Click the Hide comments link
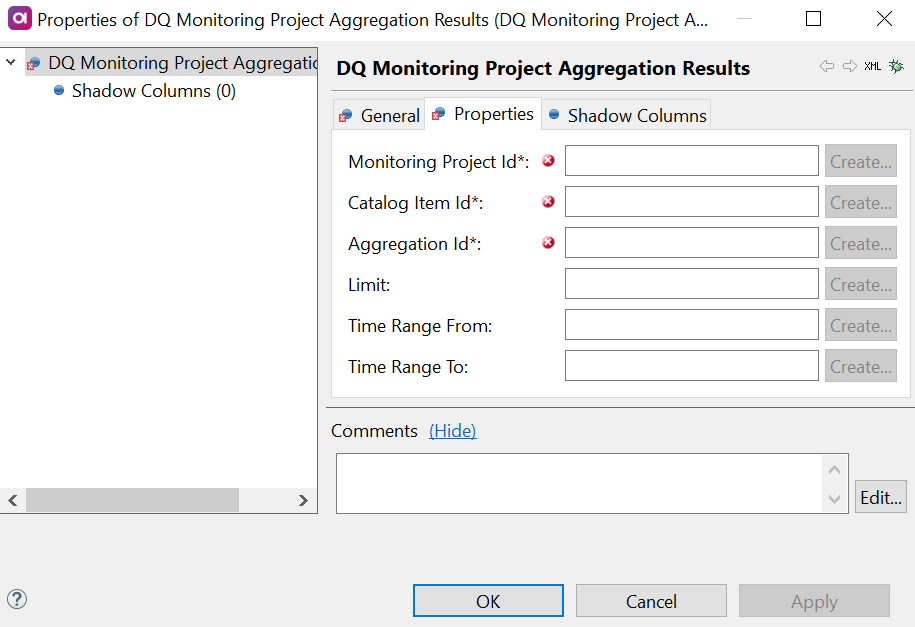Image resolution: width=915 pixels, height=627 pixels. click(x=452, y=431)
